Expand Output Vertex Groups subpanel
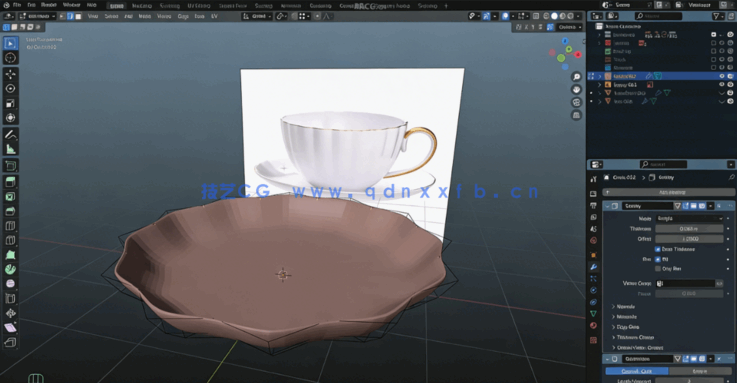Viewport: 737px width, 383px height. coord(639,348)
